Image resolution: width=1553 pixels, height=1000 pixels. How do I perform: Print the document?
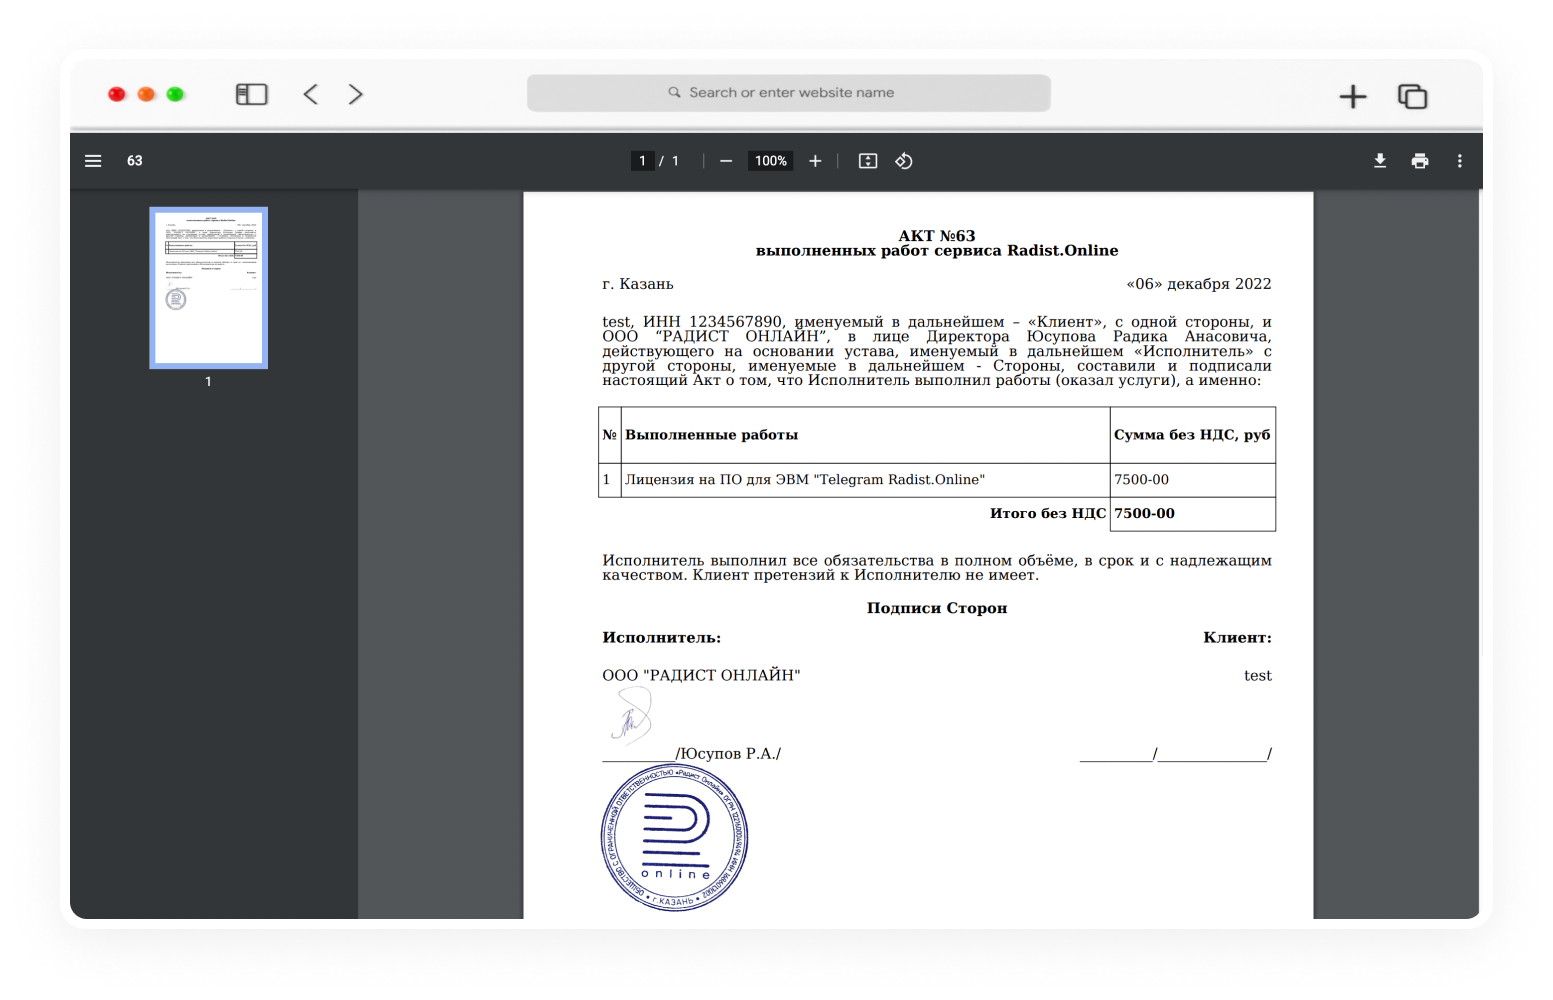tap(1420, 161)
